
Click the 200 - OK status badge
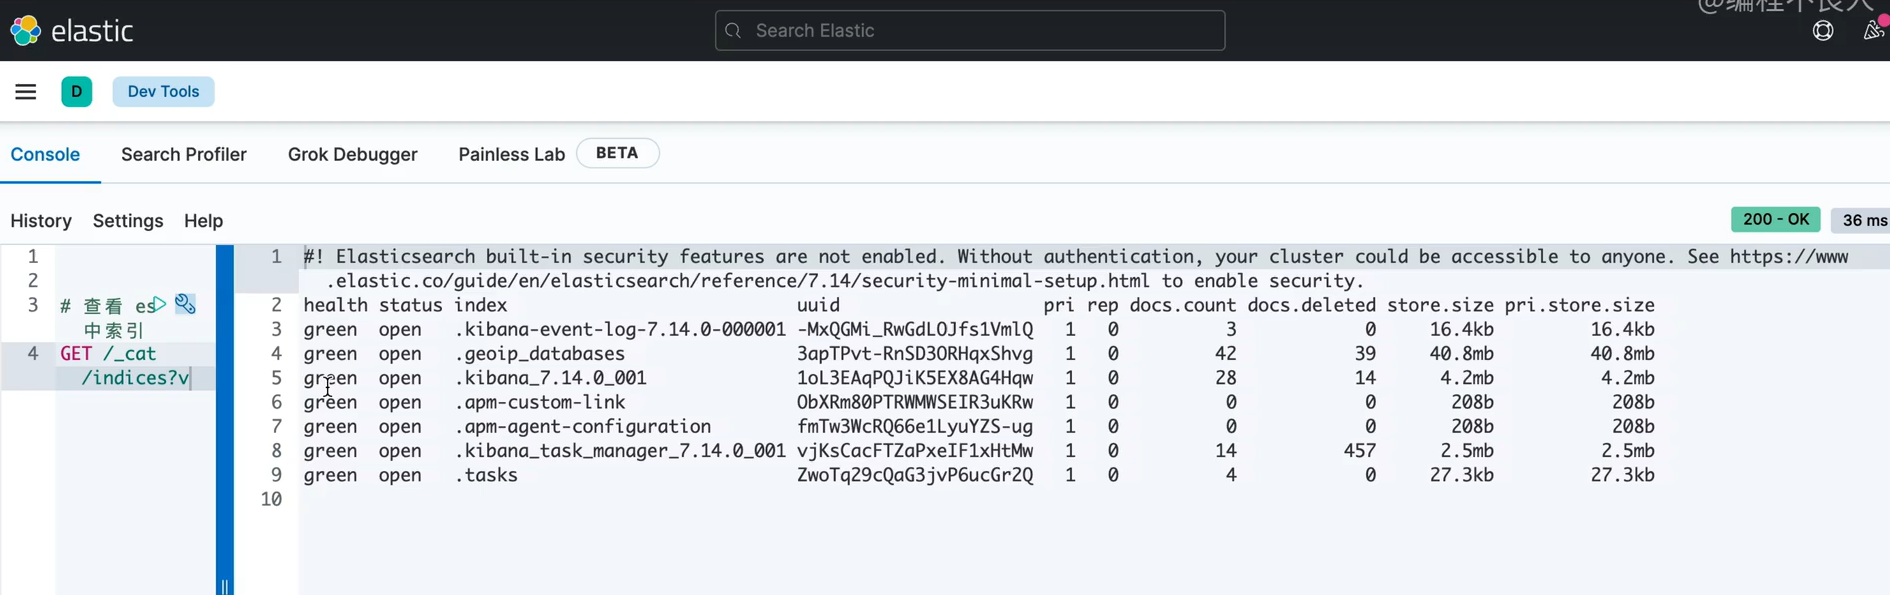pos(1776,219)
